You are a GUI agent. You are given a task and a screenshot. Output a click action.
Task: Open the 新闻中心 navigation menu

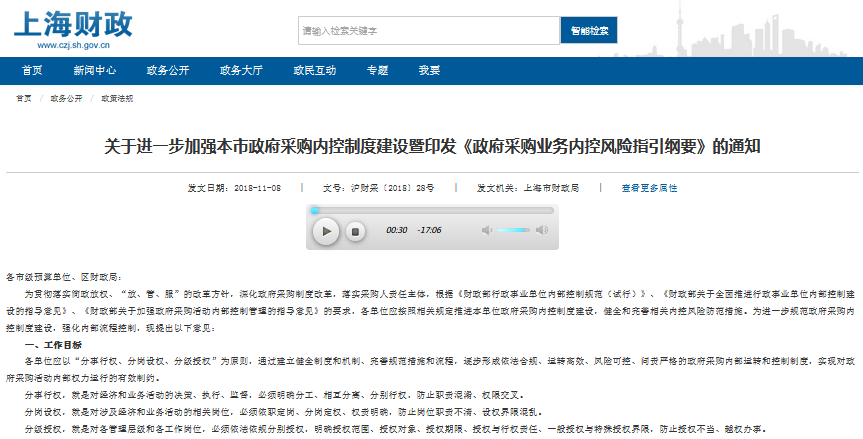point(94,70)
